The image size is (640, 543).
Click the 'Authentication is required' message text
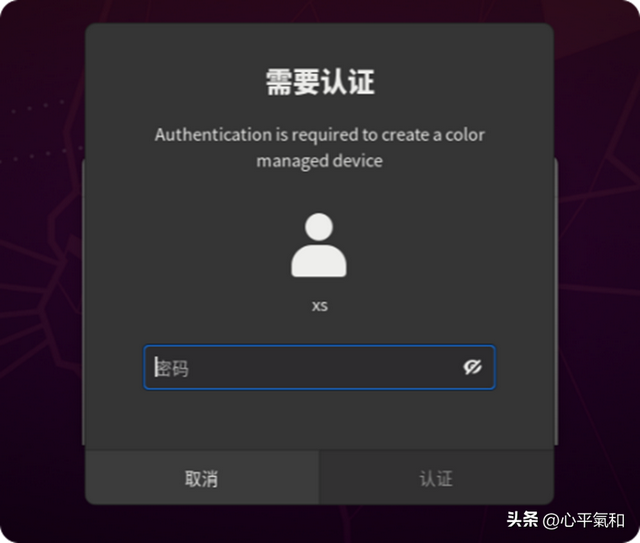320,147
